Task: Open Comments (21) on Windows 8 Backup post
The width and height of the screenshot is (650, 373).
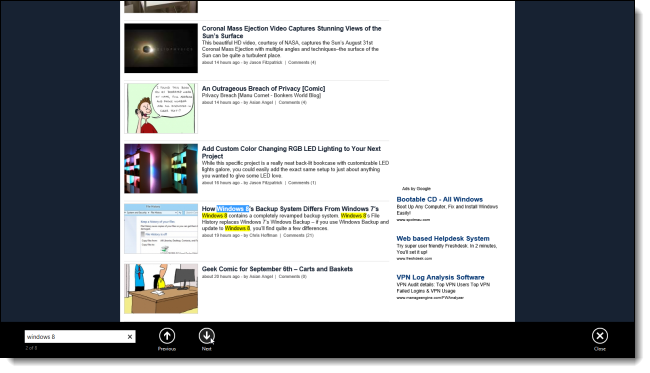Action: pos(298,235)
